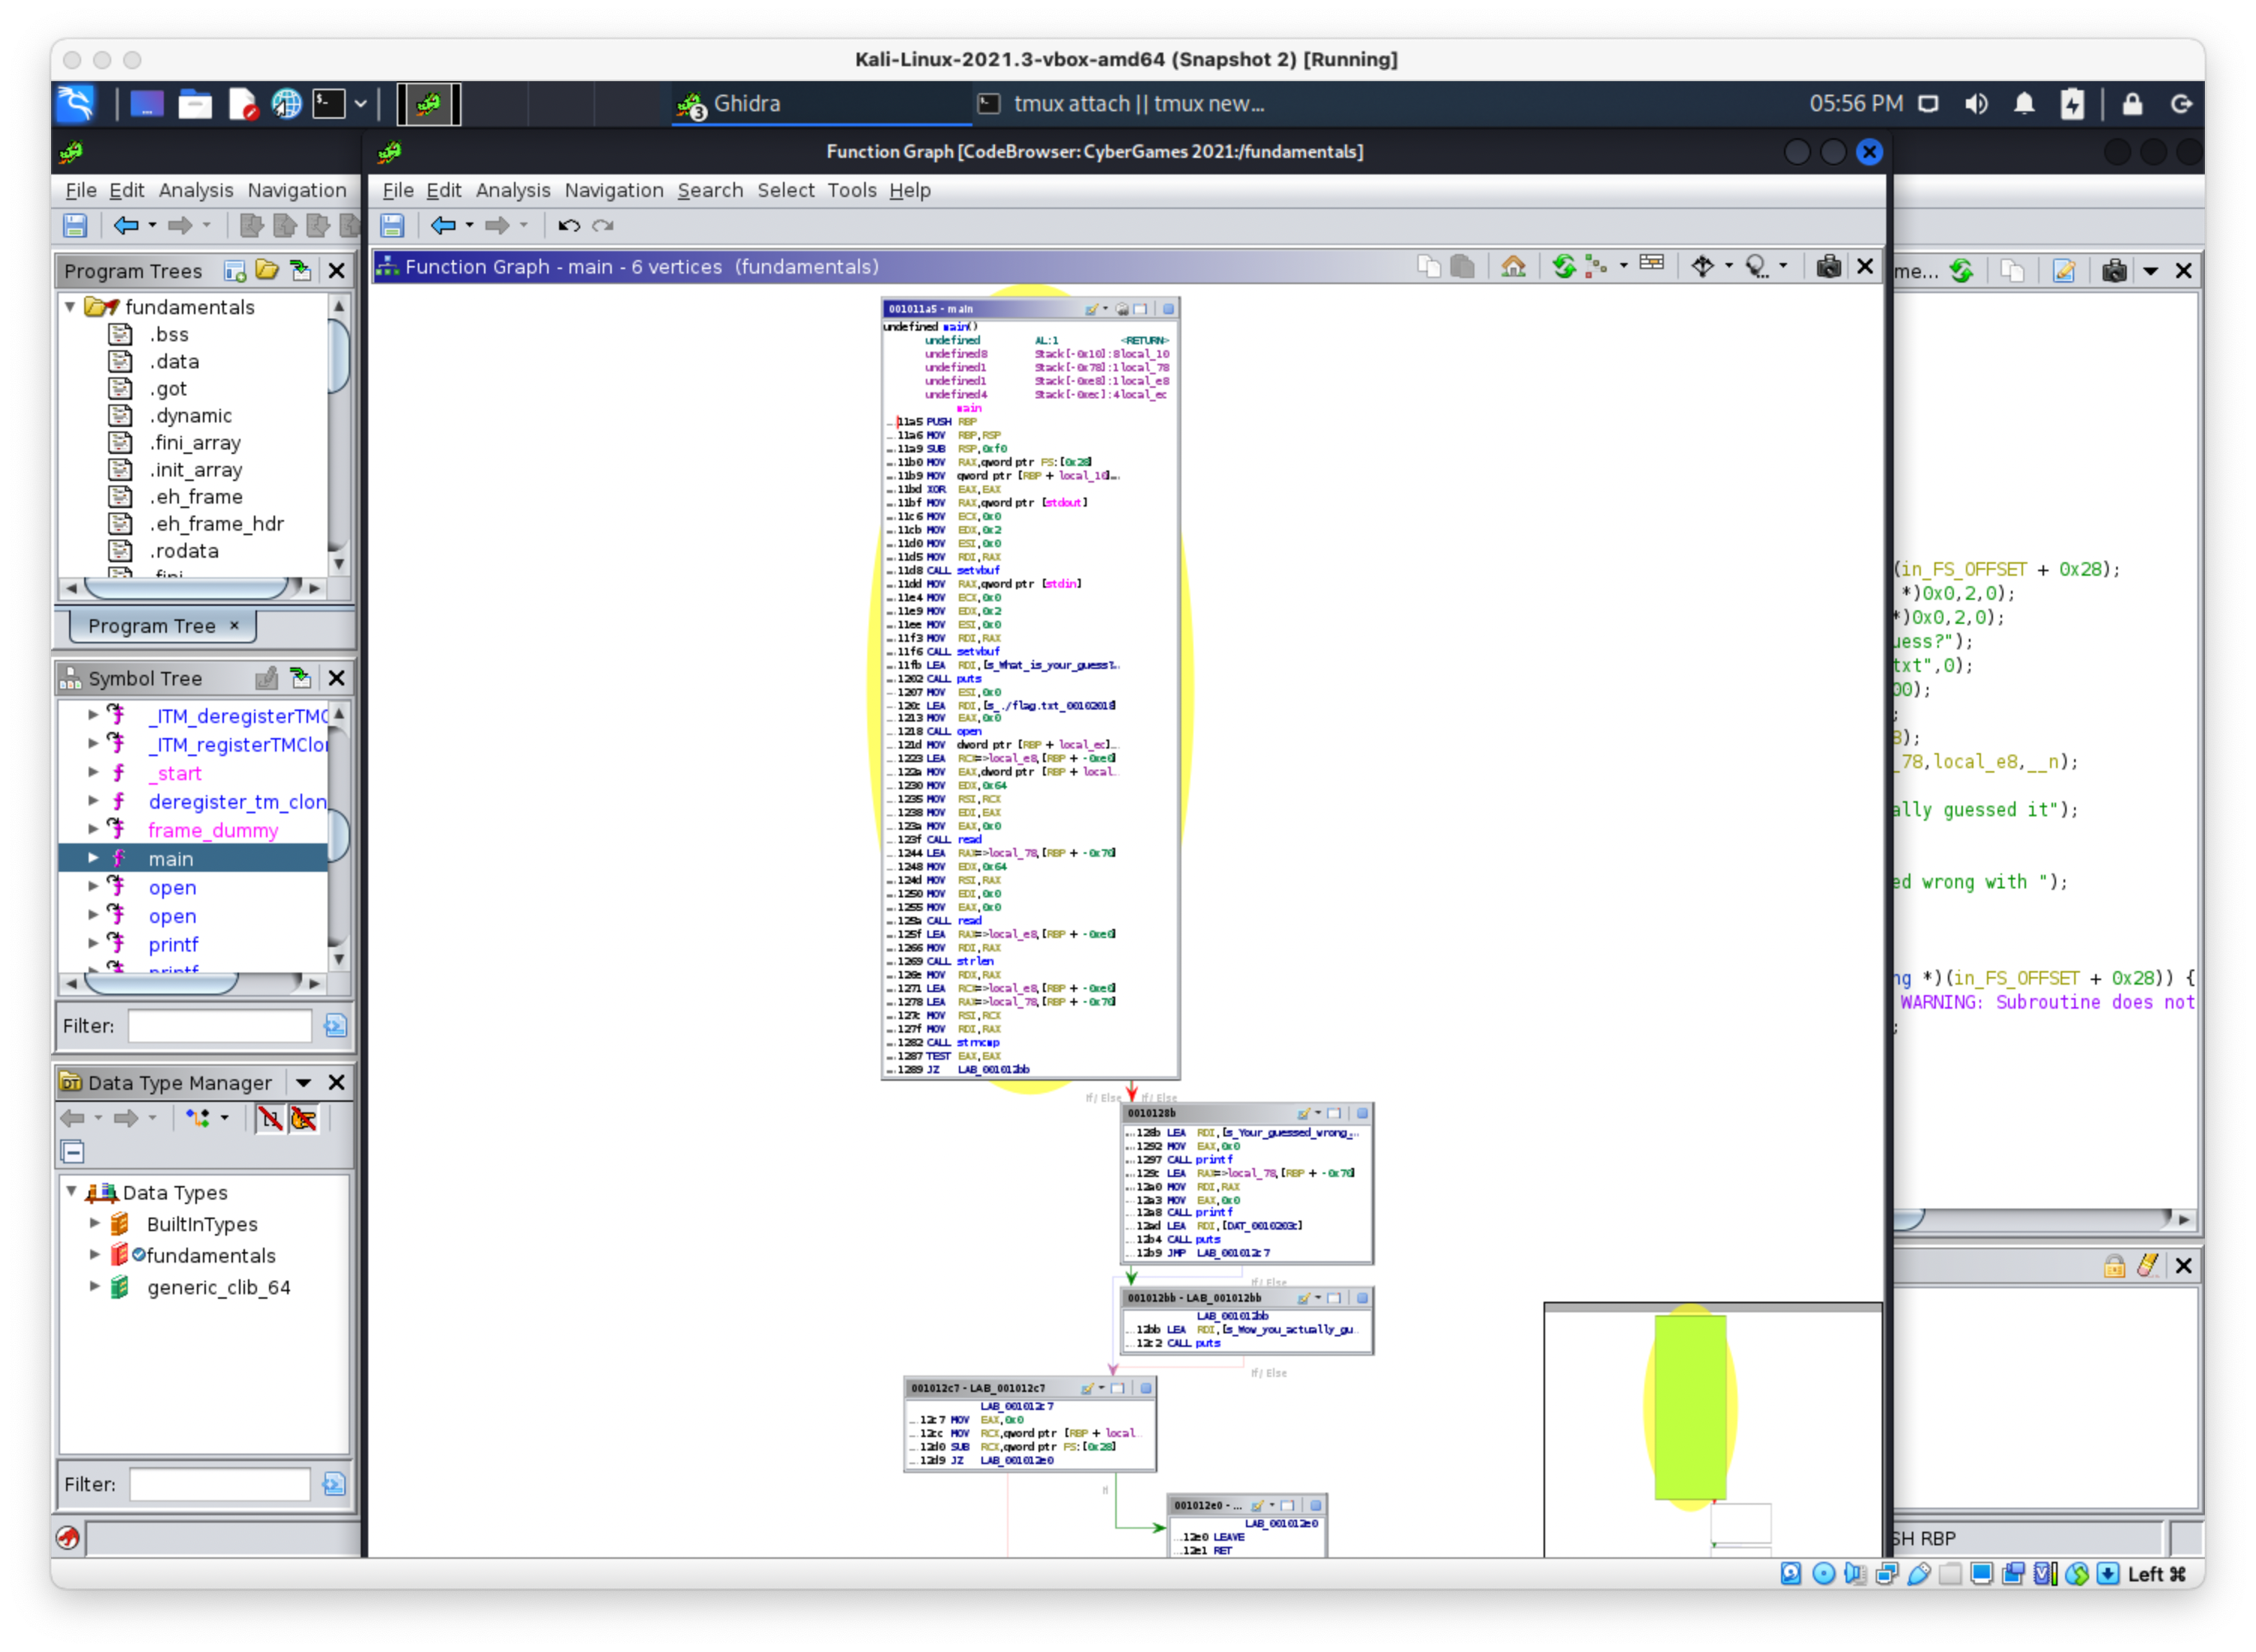Click the green refresh graph layout icon
This screenshot has height=1652, width=2256.
(x=1564, y=267)
